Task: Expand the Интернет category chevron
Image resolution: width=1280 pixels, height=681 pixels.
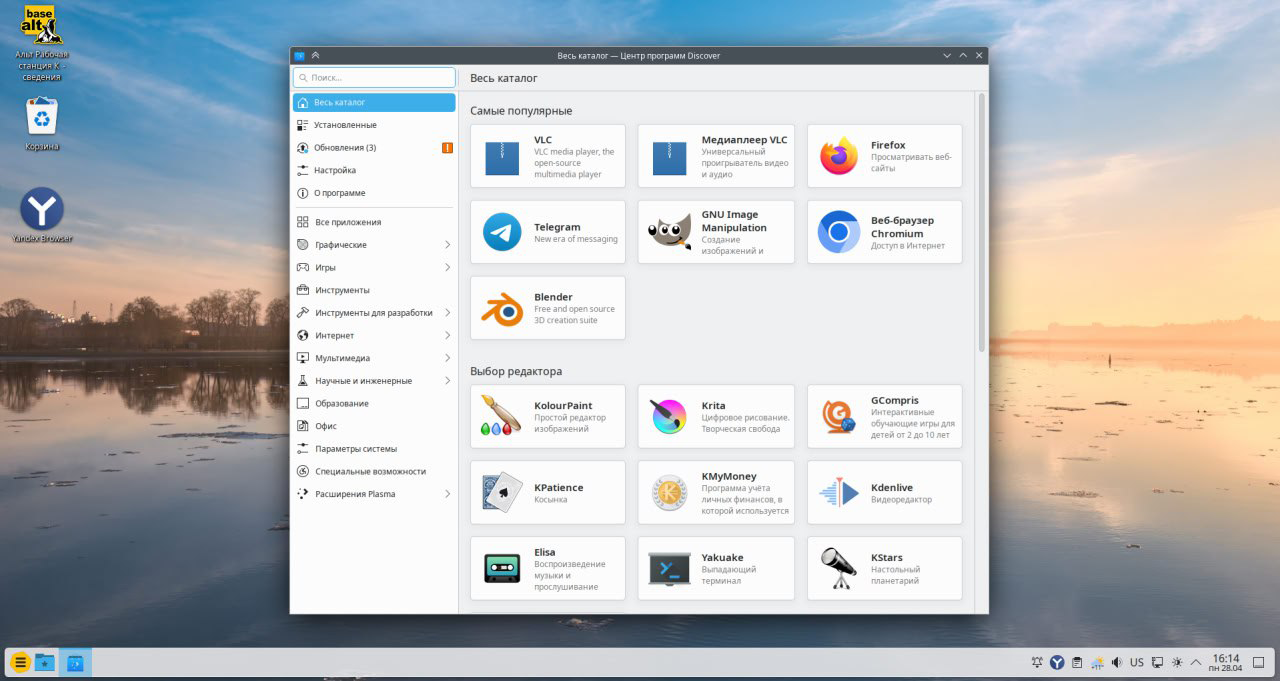Action: [x=447, y=336]
